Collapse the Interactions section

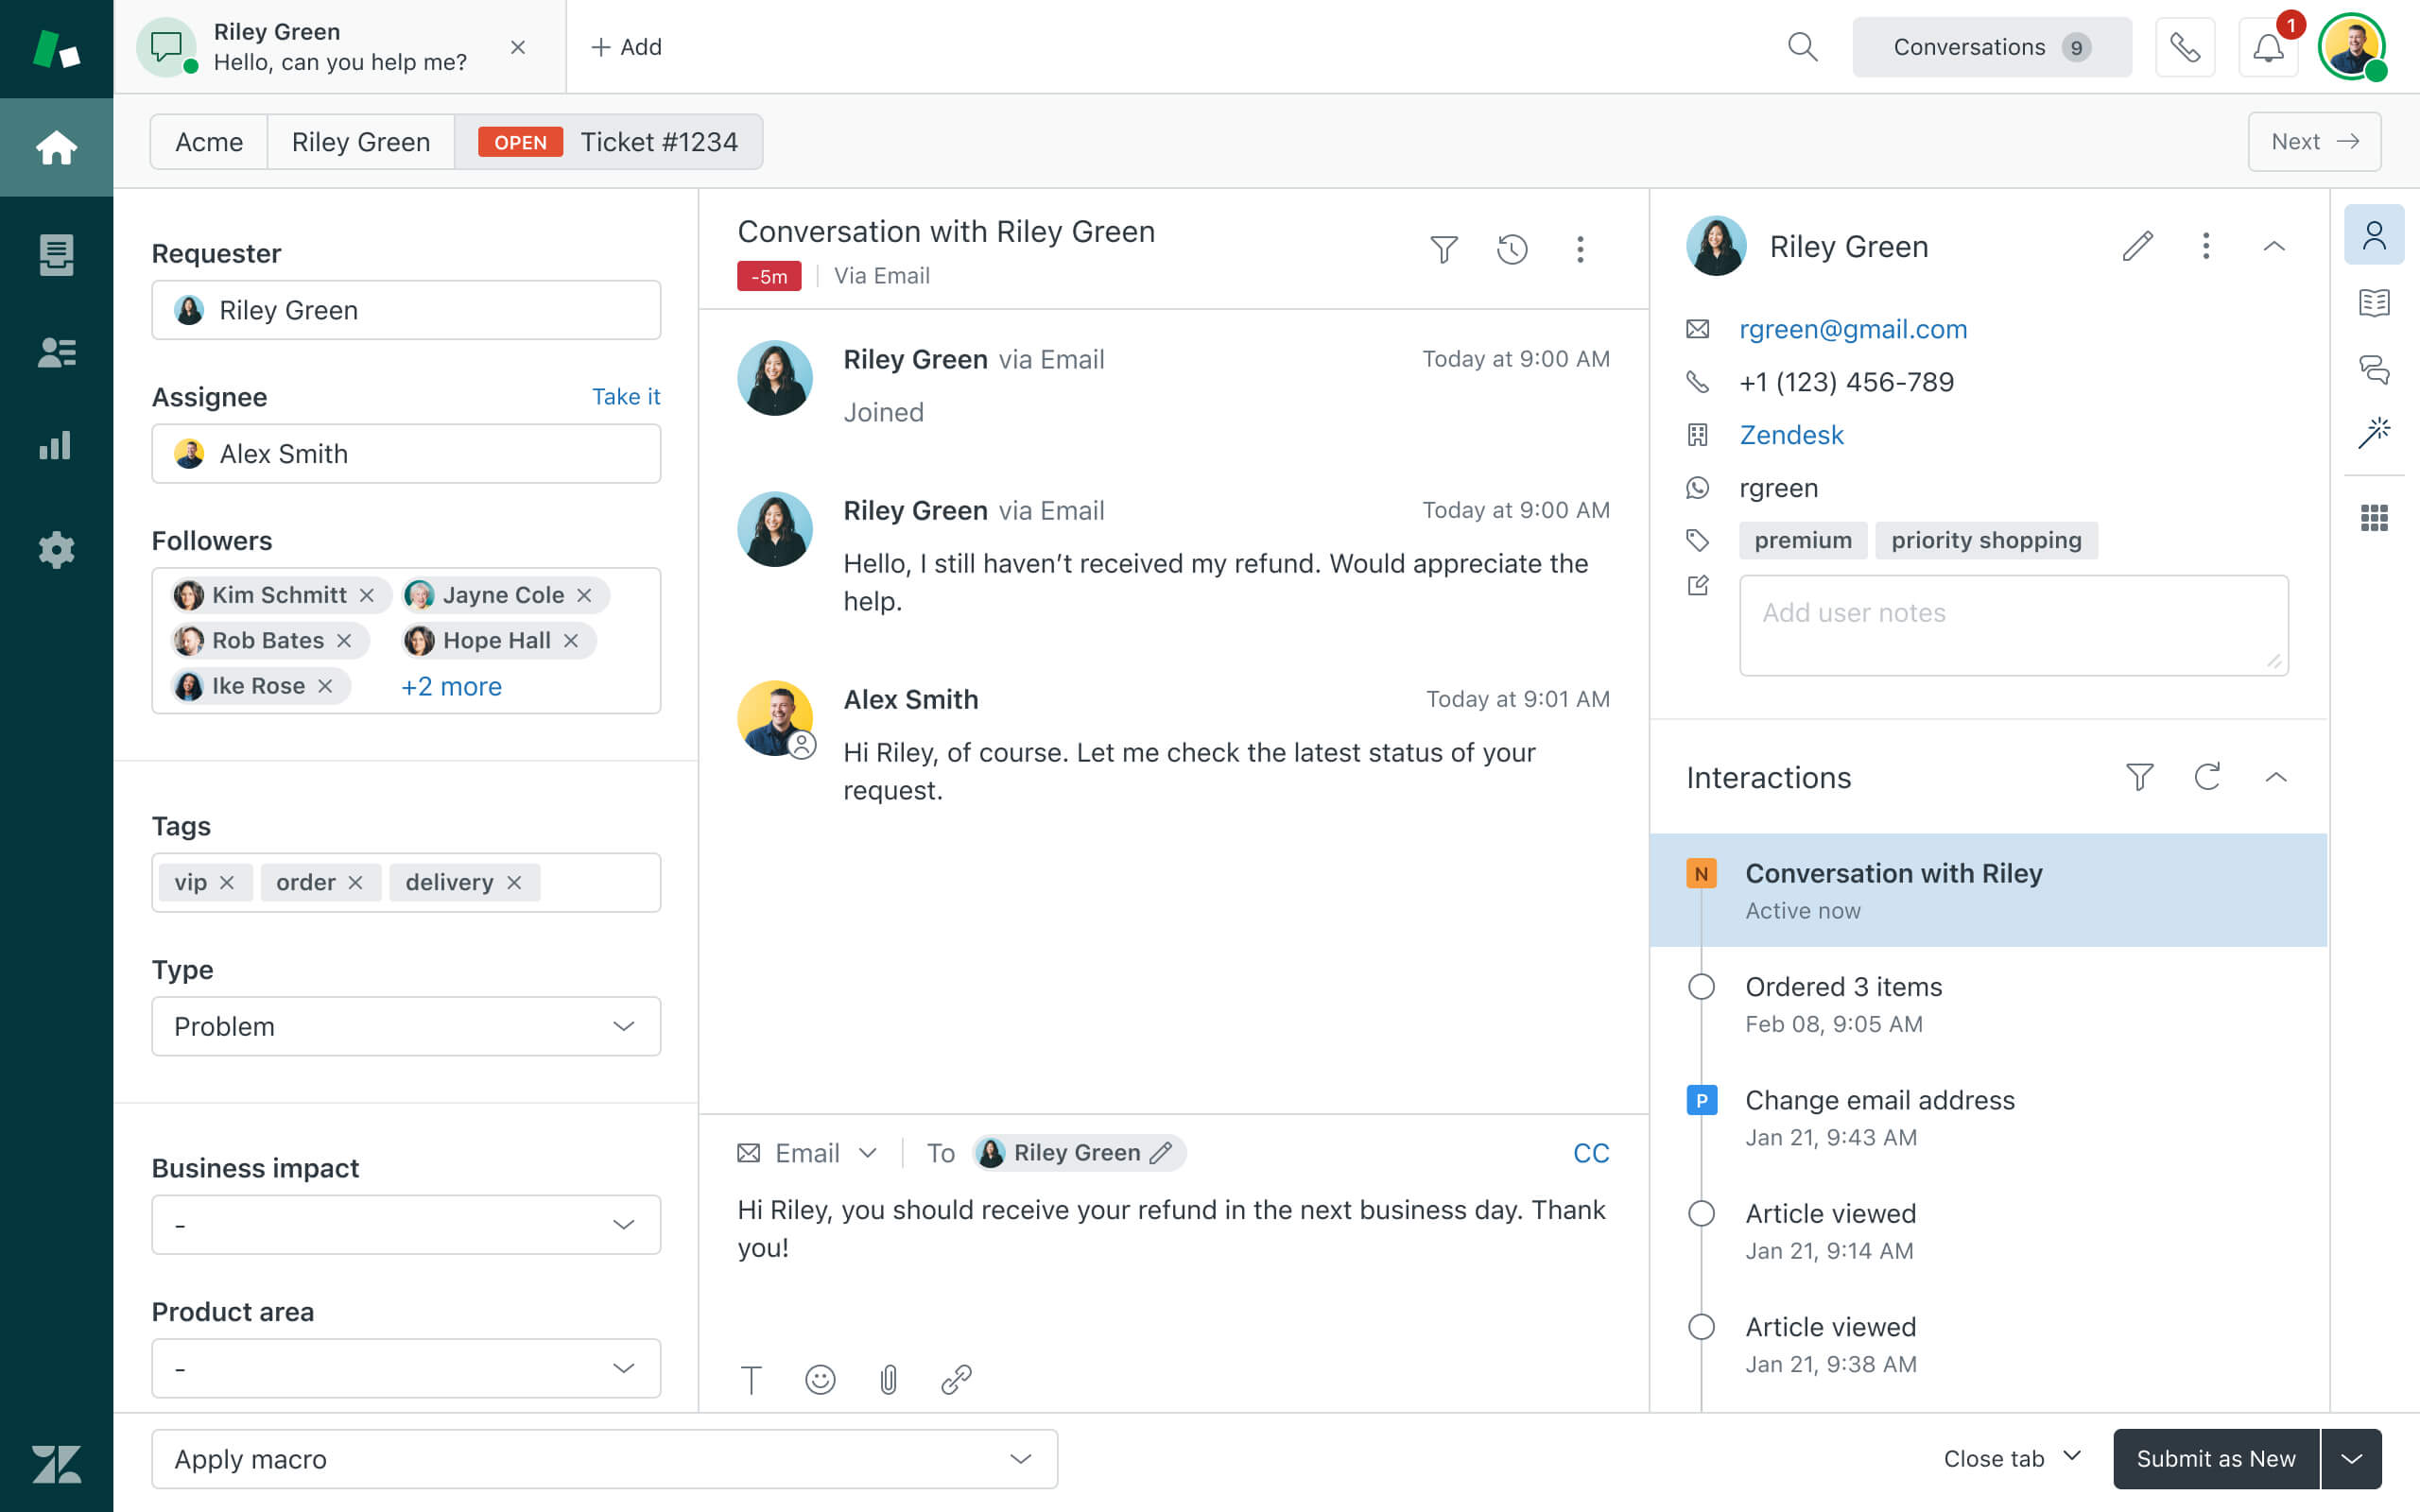pos(2275,777)
